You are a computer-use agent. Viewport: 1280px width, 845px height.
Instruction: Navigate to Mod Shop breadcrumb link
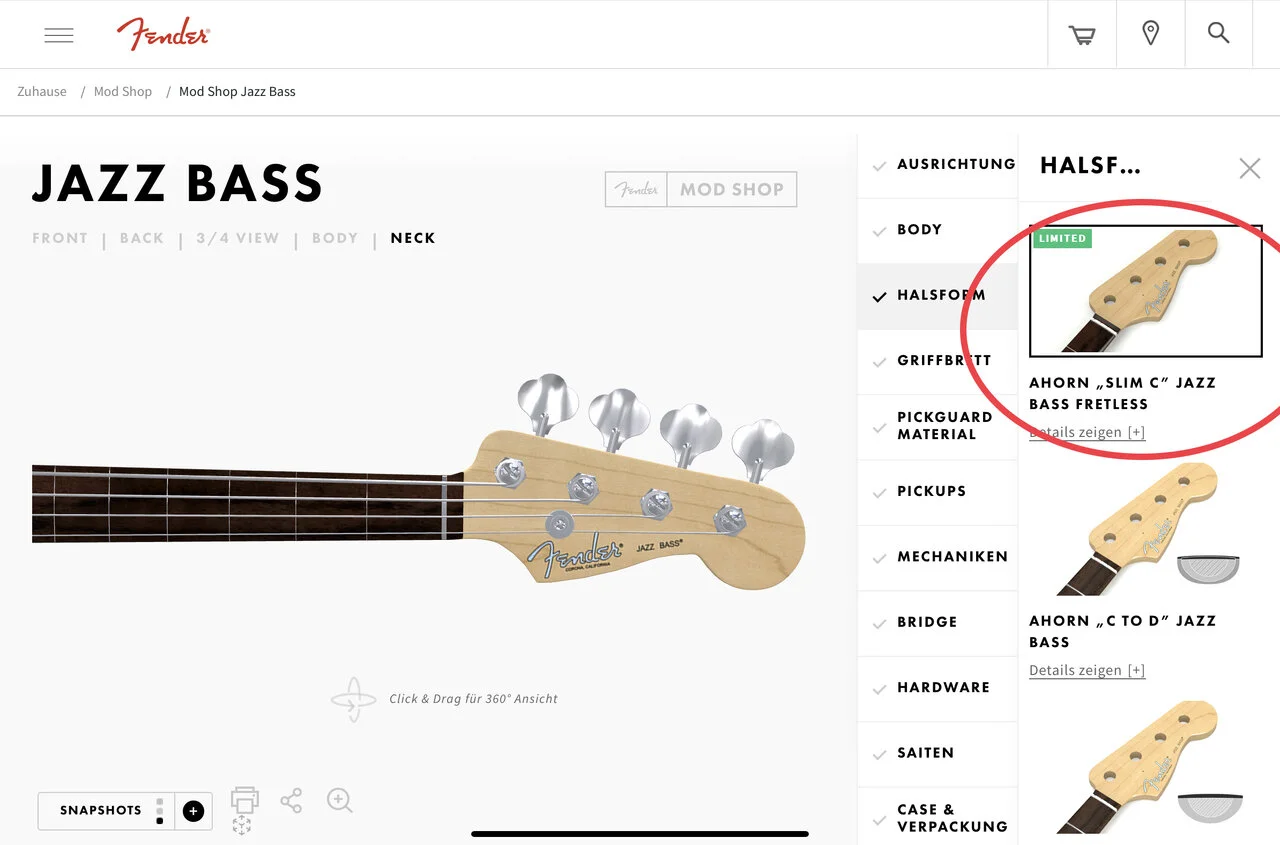pyautogui.click(x=123, y=92)
